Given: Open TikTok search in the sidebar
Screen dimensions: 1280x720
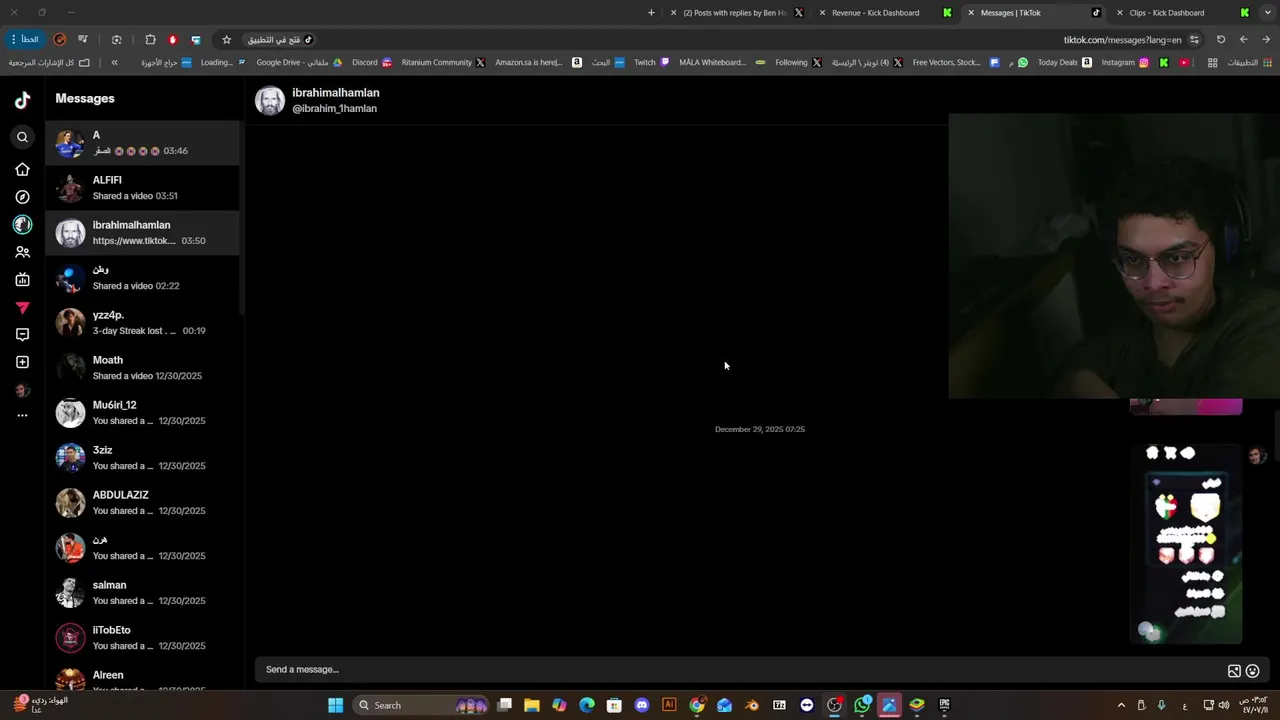Looking at the screenshot, I should [22, 137].
